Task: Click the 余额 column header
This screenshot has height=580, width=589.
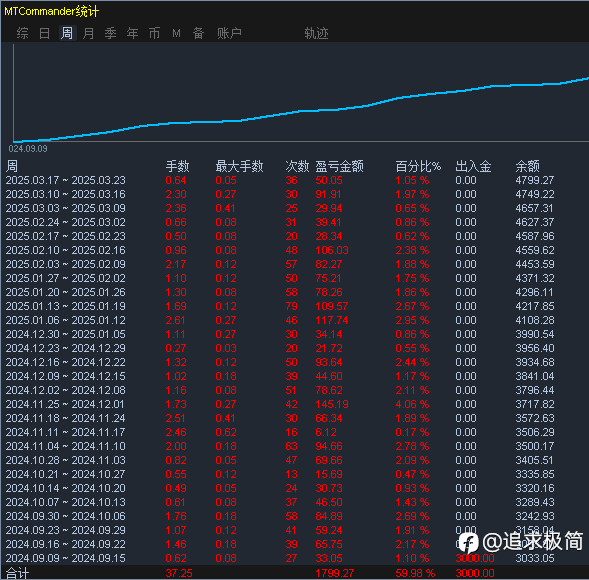Action: click(527, 166)
